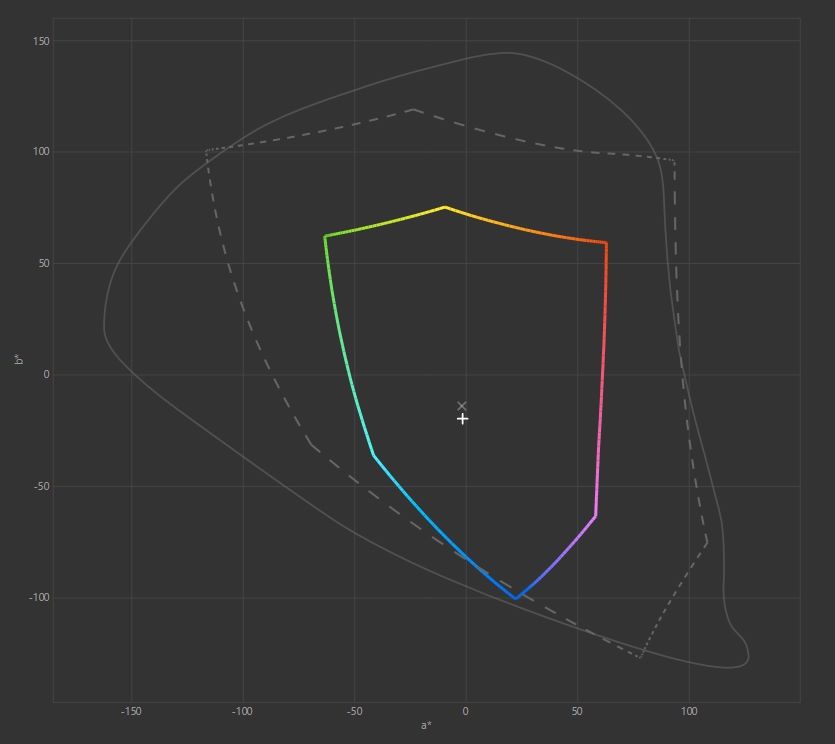Viewport: 835px width, 744px height.
Task: Click the gray X marker above the plus
Action: (462, 406)
